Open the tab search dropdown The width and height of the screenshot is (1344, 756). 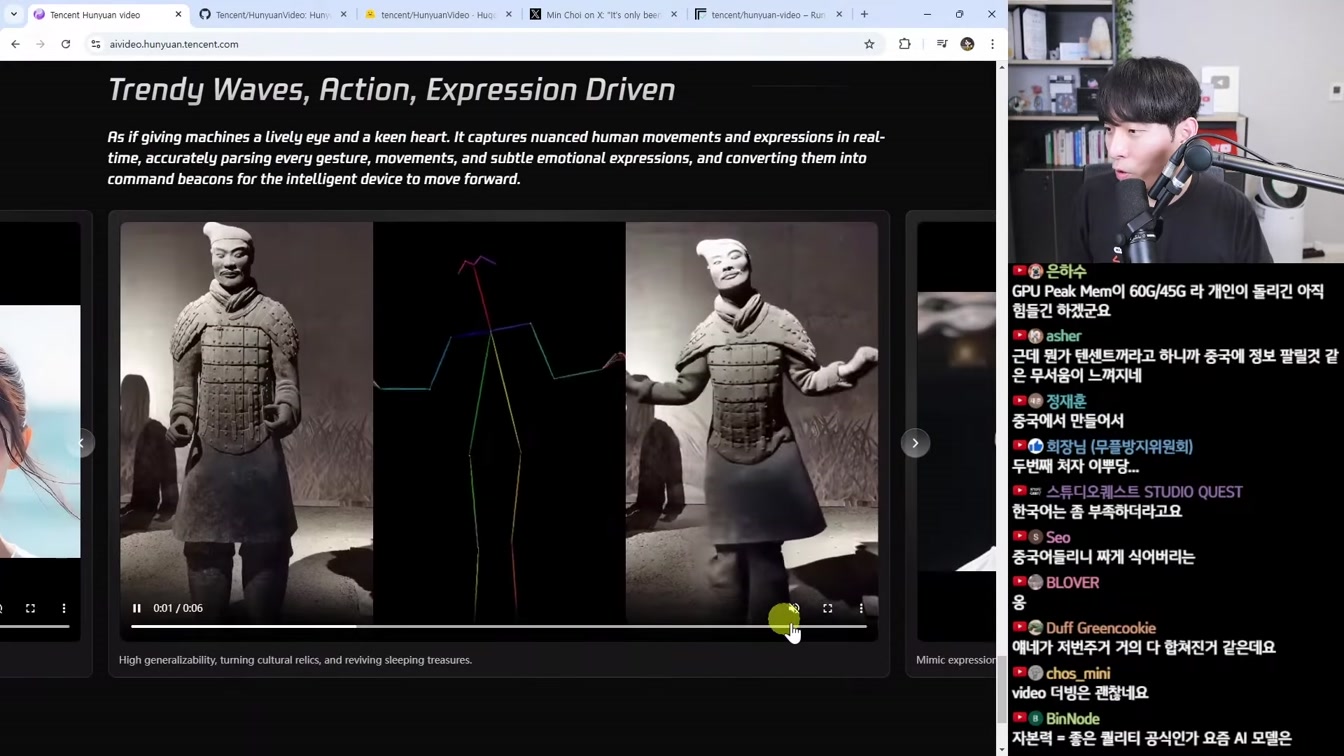(13, 15)
